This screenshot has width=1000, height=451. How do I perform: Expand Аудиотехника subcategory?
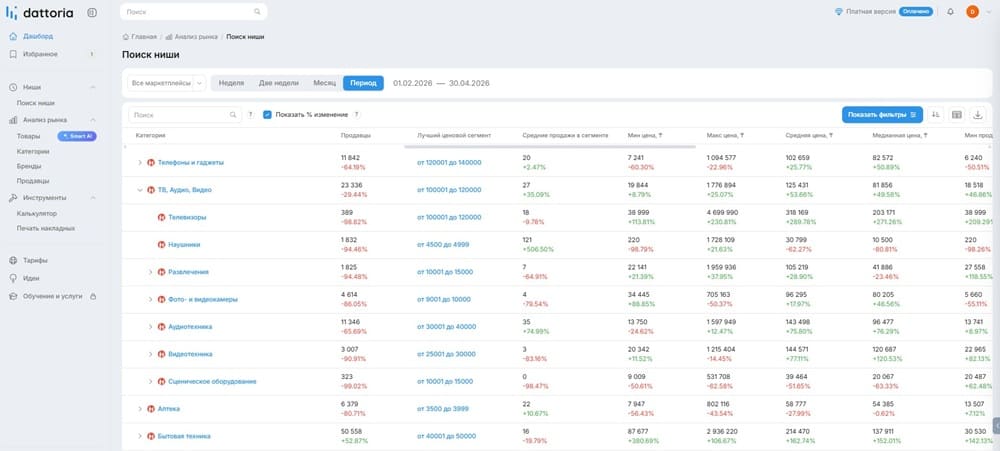(x=151, y=327)
